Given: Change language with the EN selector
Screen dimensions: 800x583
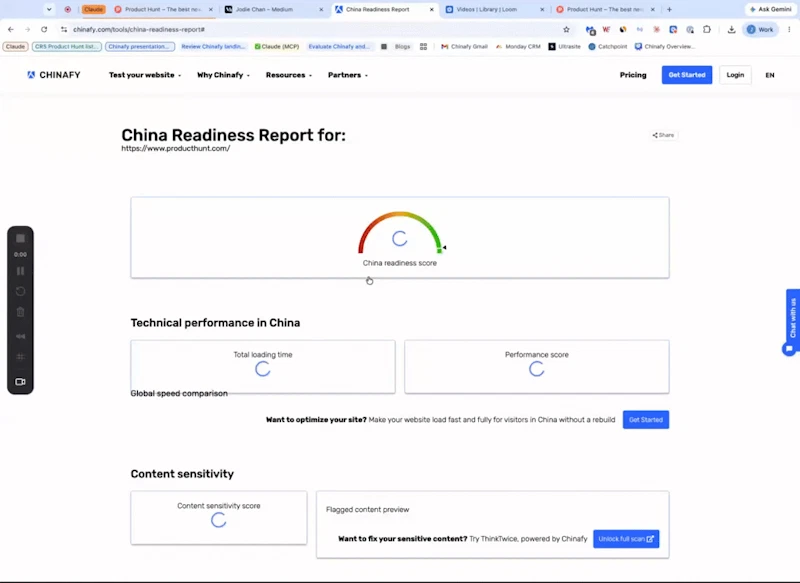Looking at the screenshot, I should coord(770,75).
